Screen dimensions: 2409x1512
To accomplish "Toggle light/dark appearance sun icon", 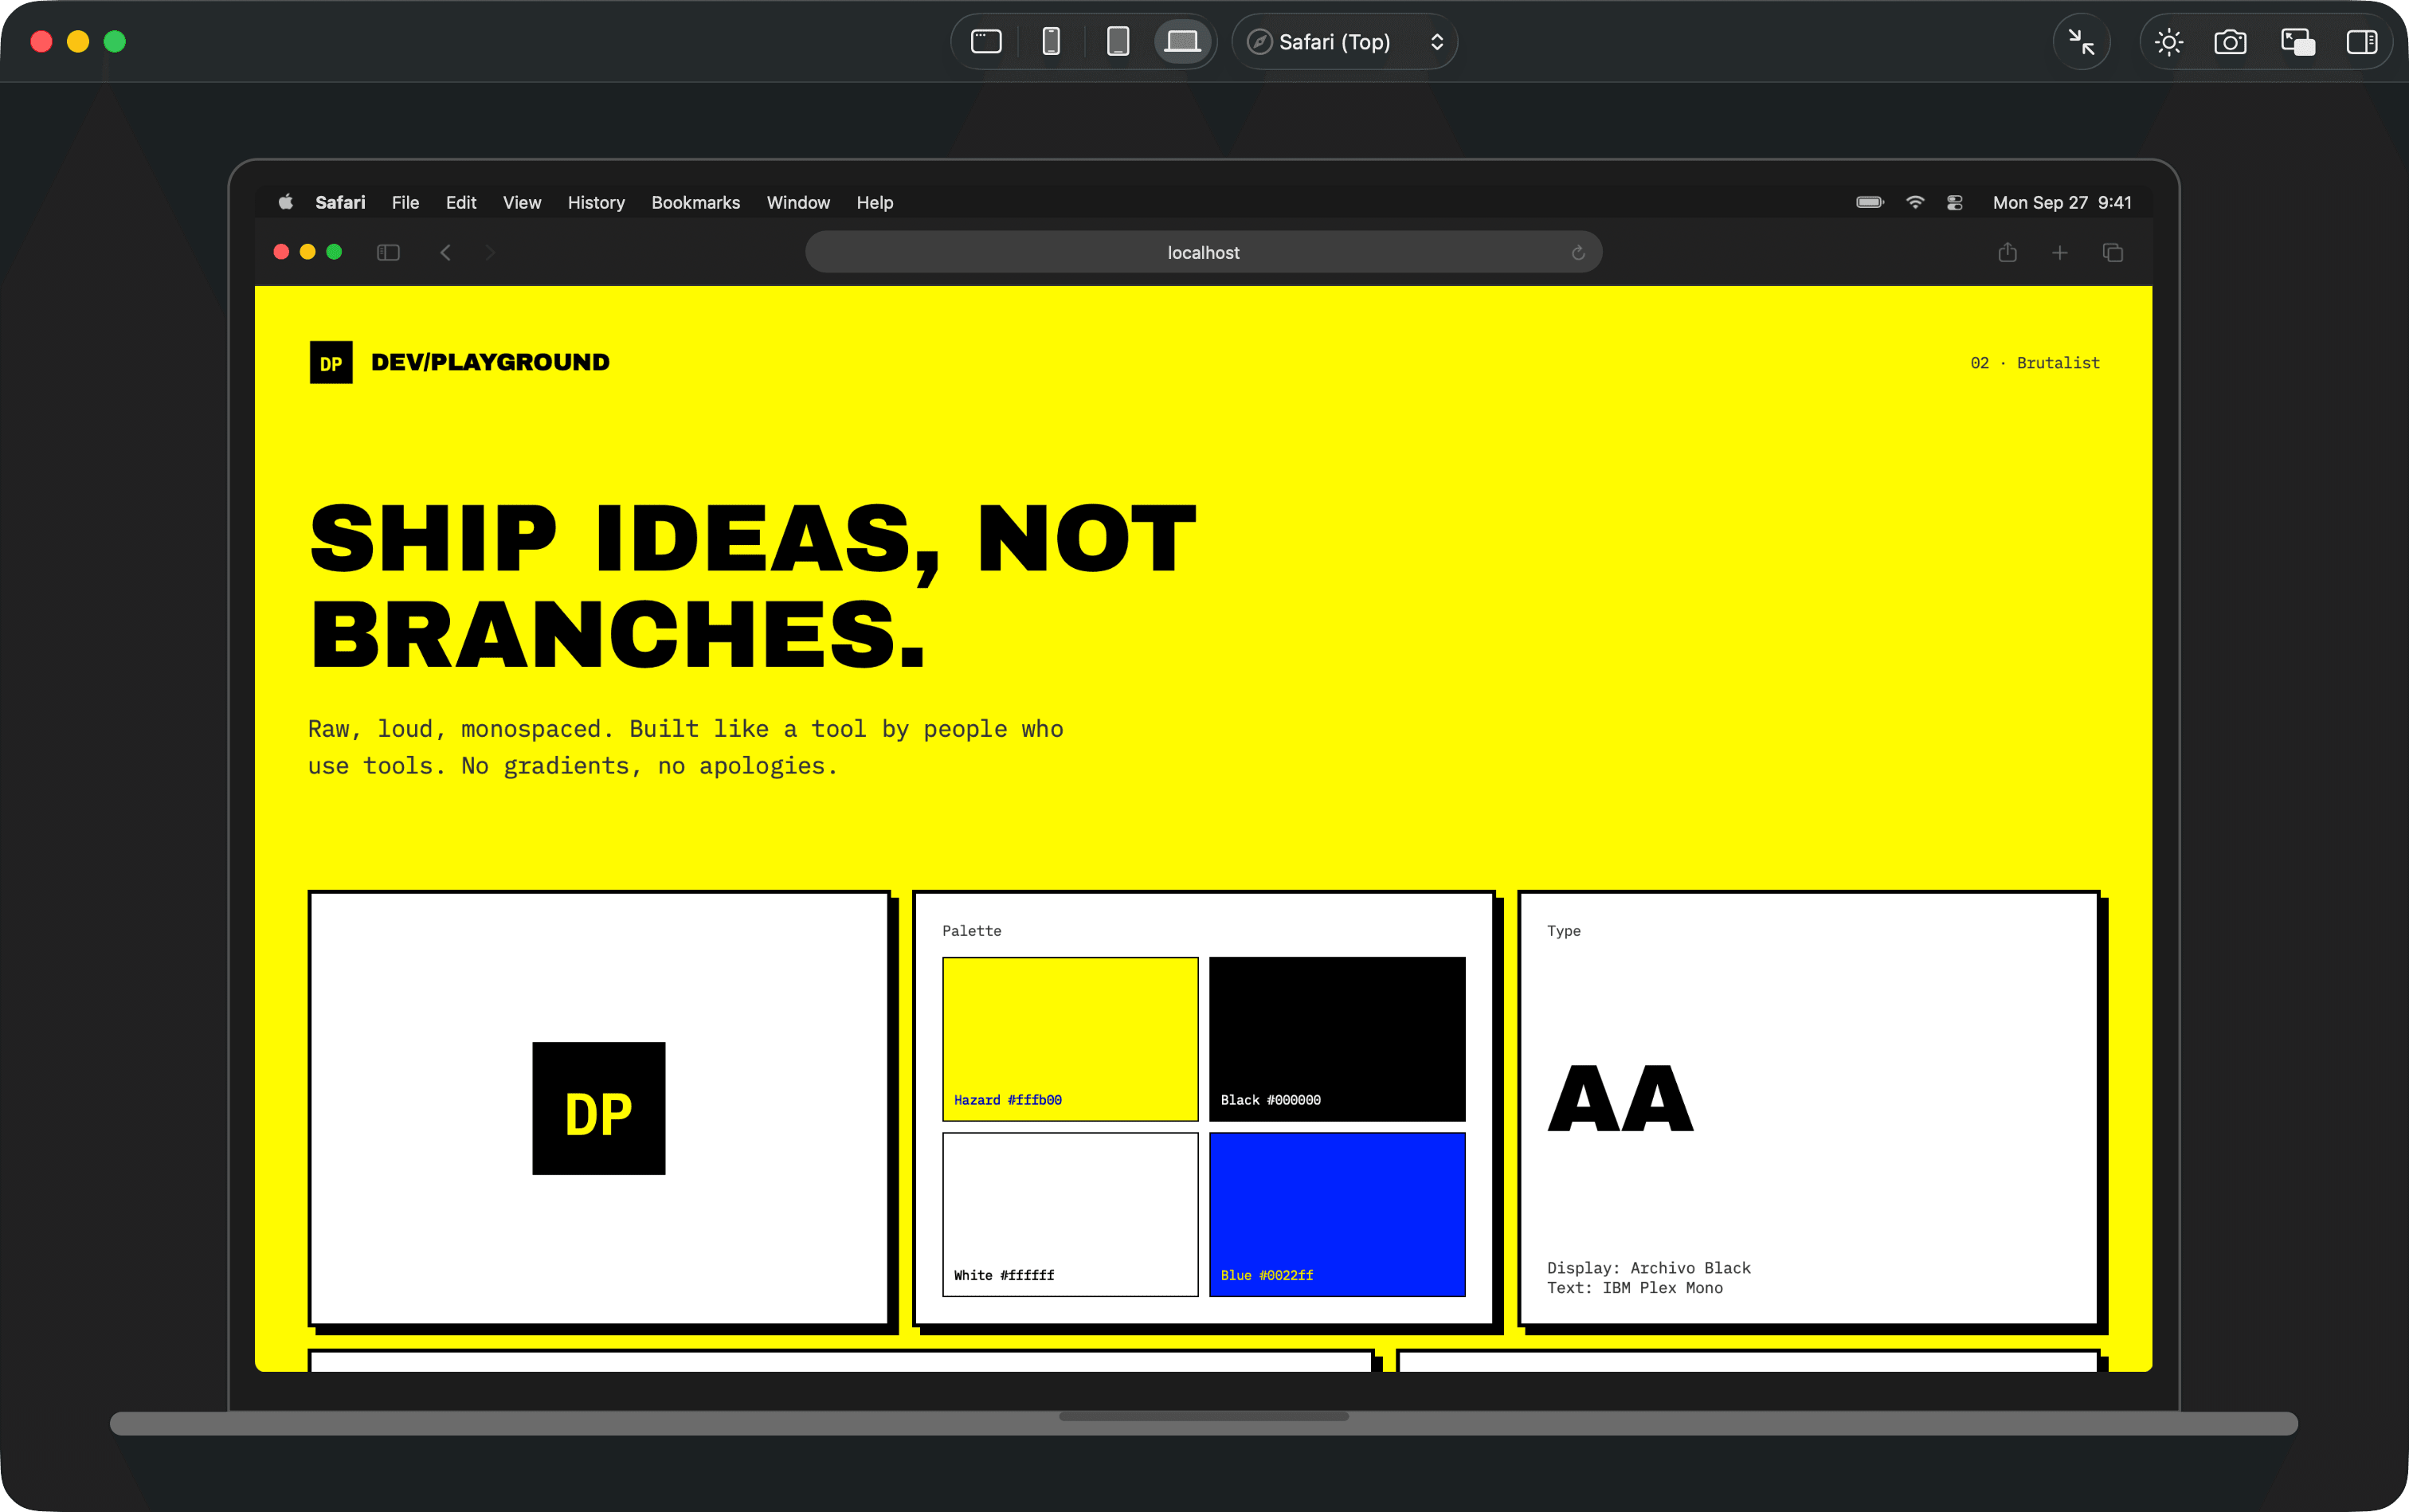I will click(x=2168, y=41).
